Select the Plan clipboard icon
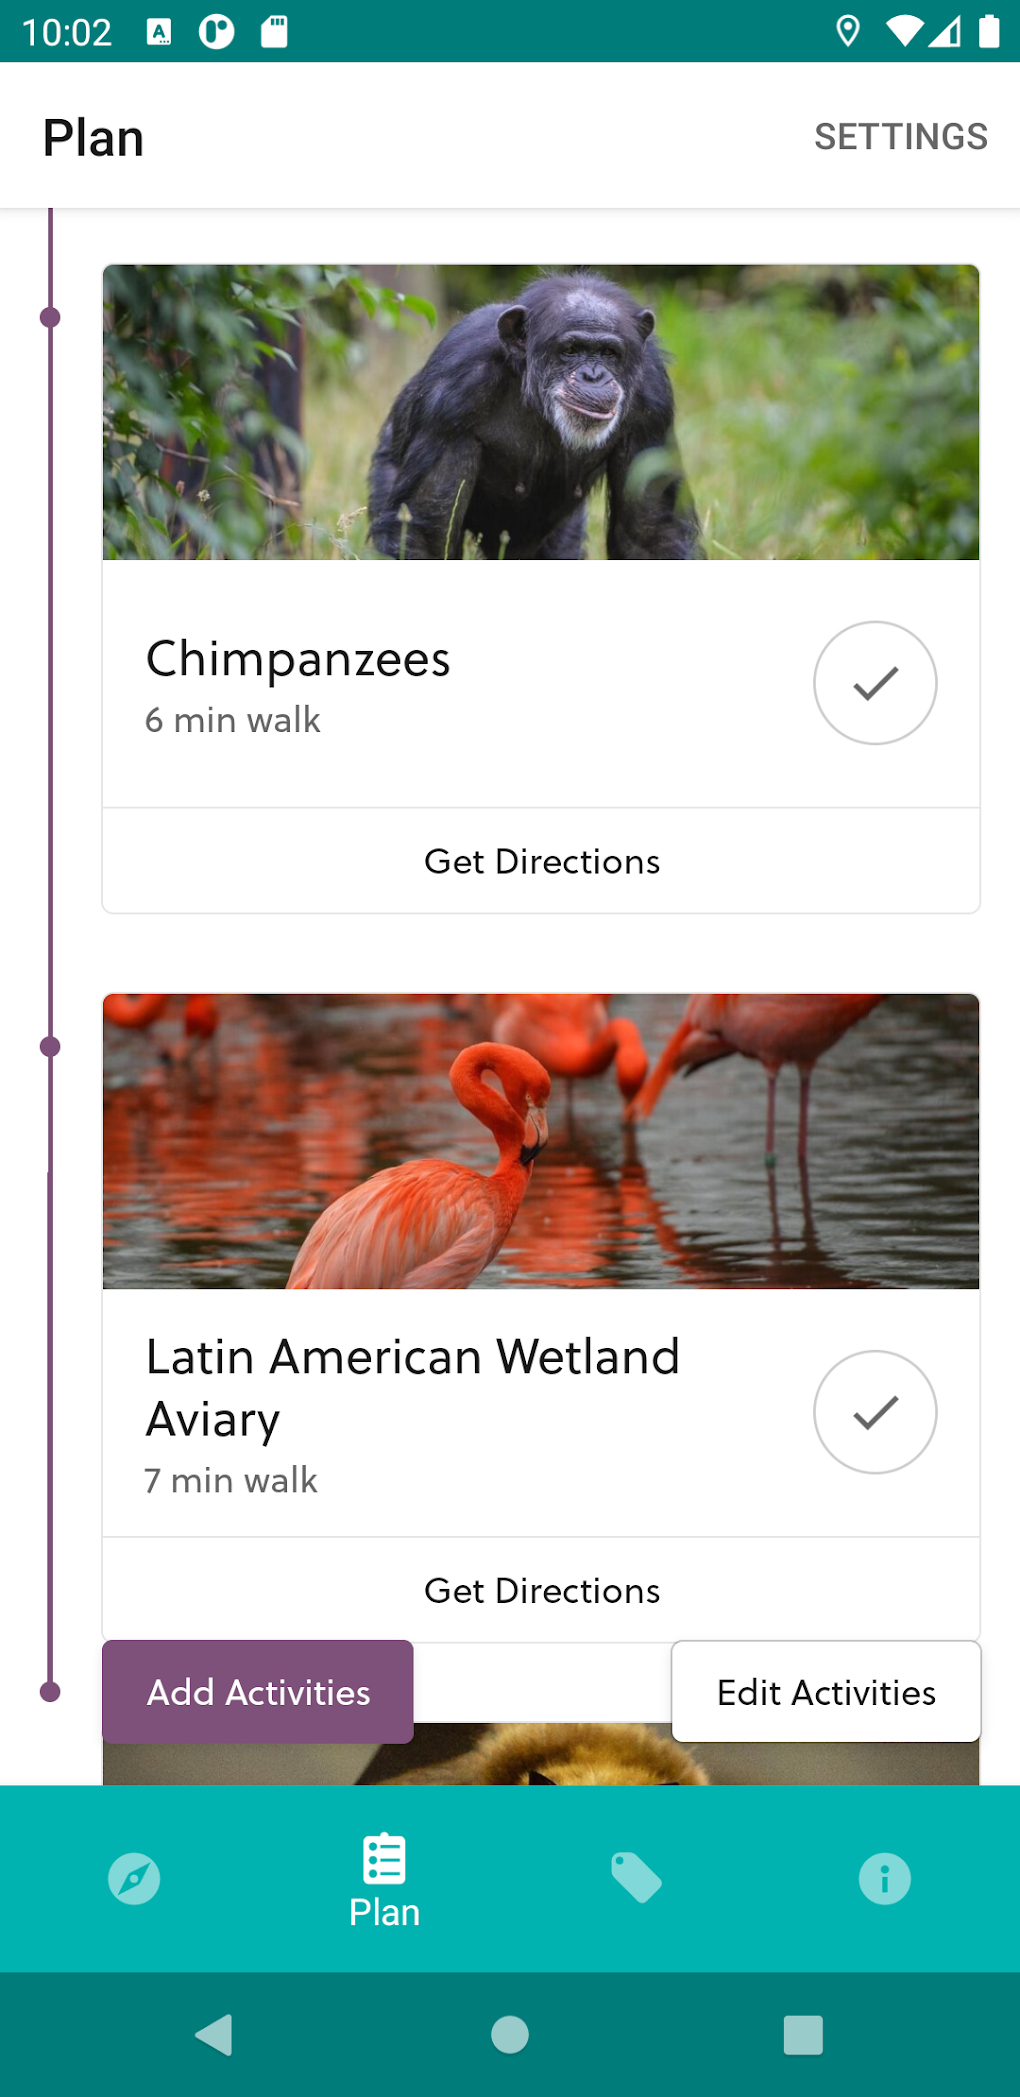This screenshot has height=2097, width=1020. click(384, 1860)
